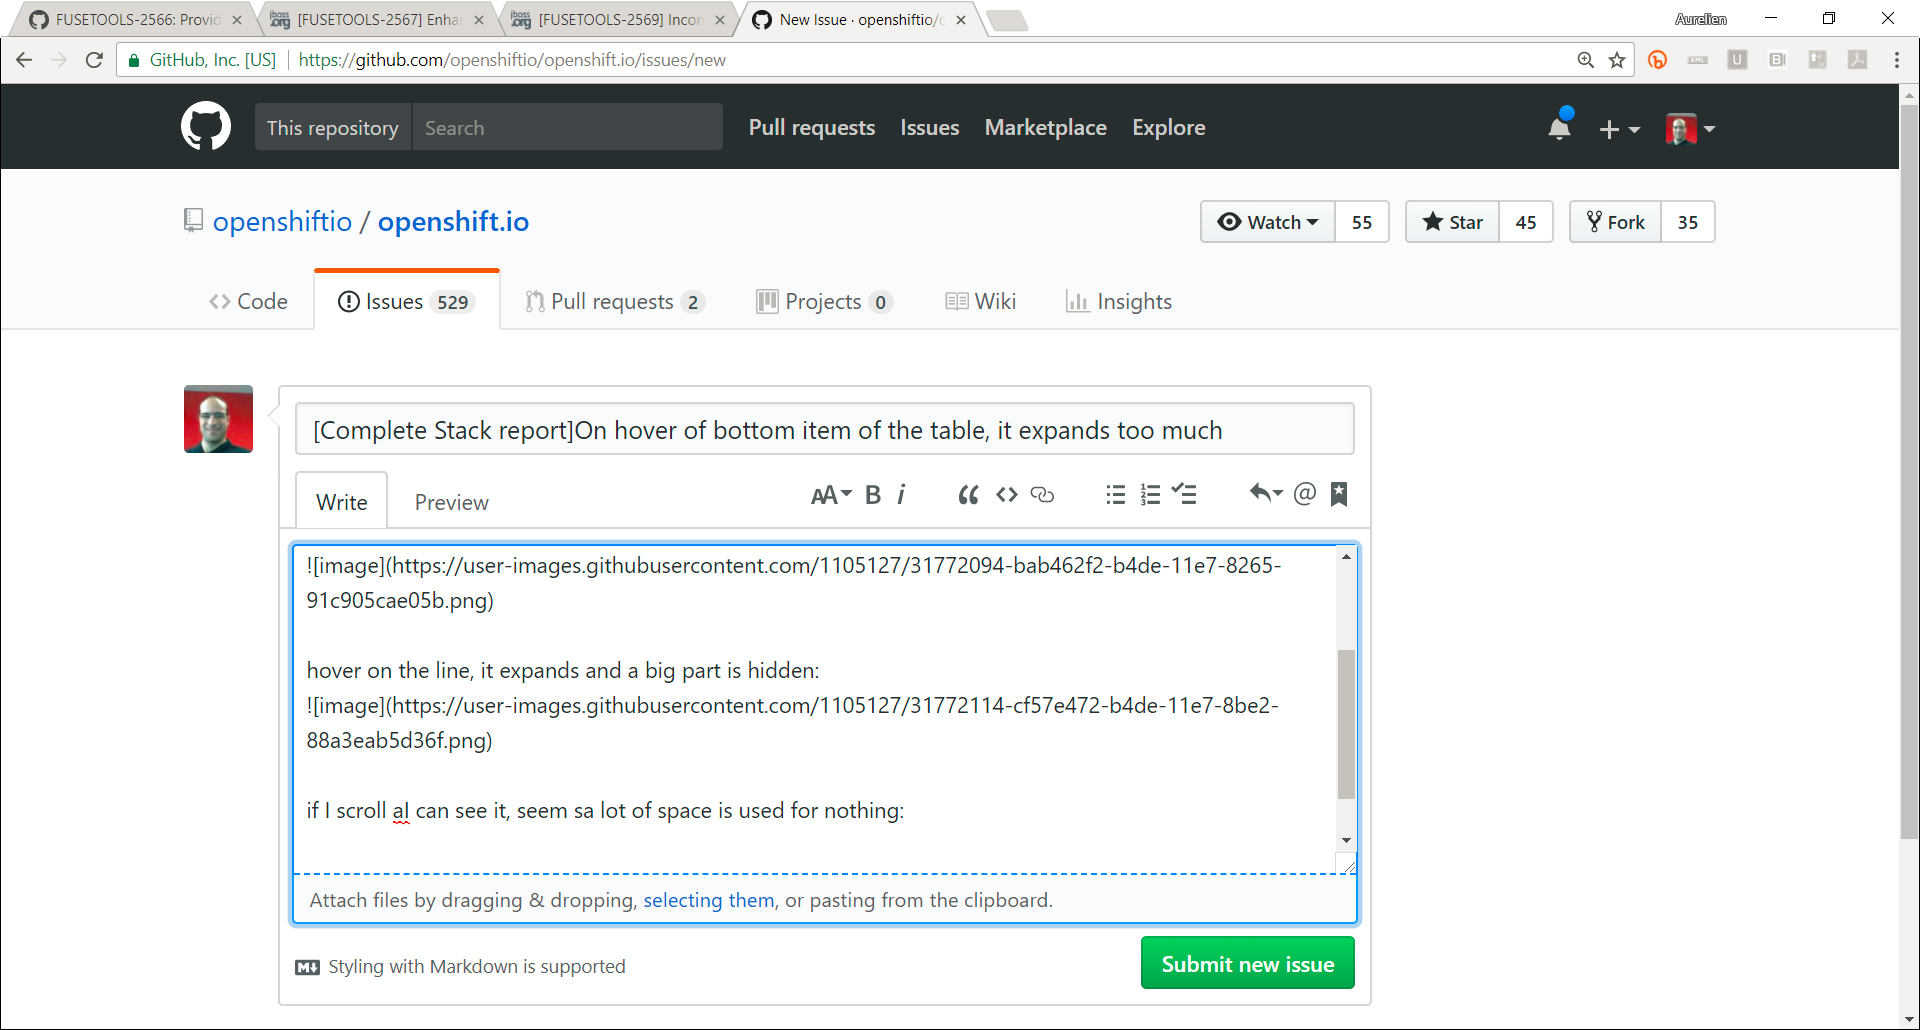
Task: Open the create new repository dropdown
Action: [x=1620, y=130]
